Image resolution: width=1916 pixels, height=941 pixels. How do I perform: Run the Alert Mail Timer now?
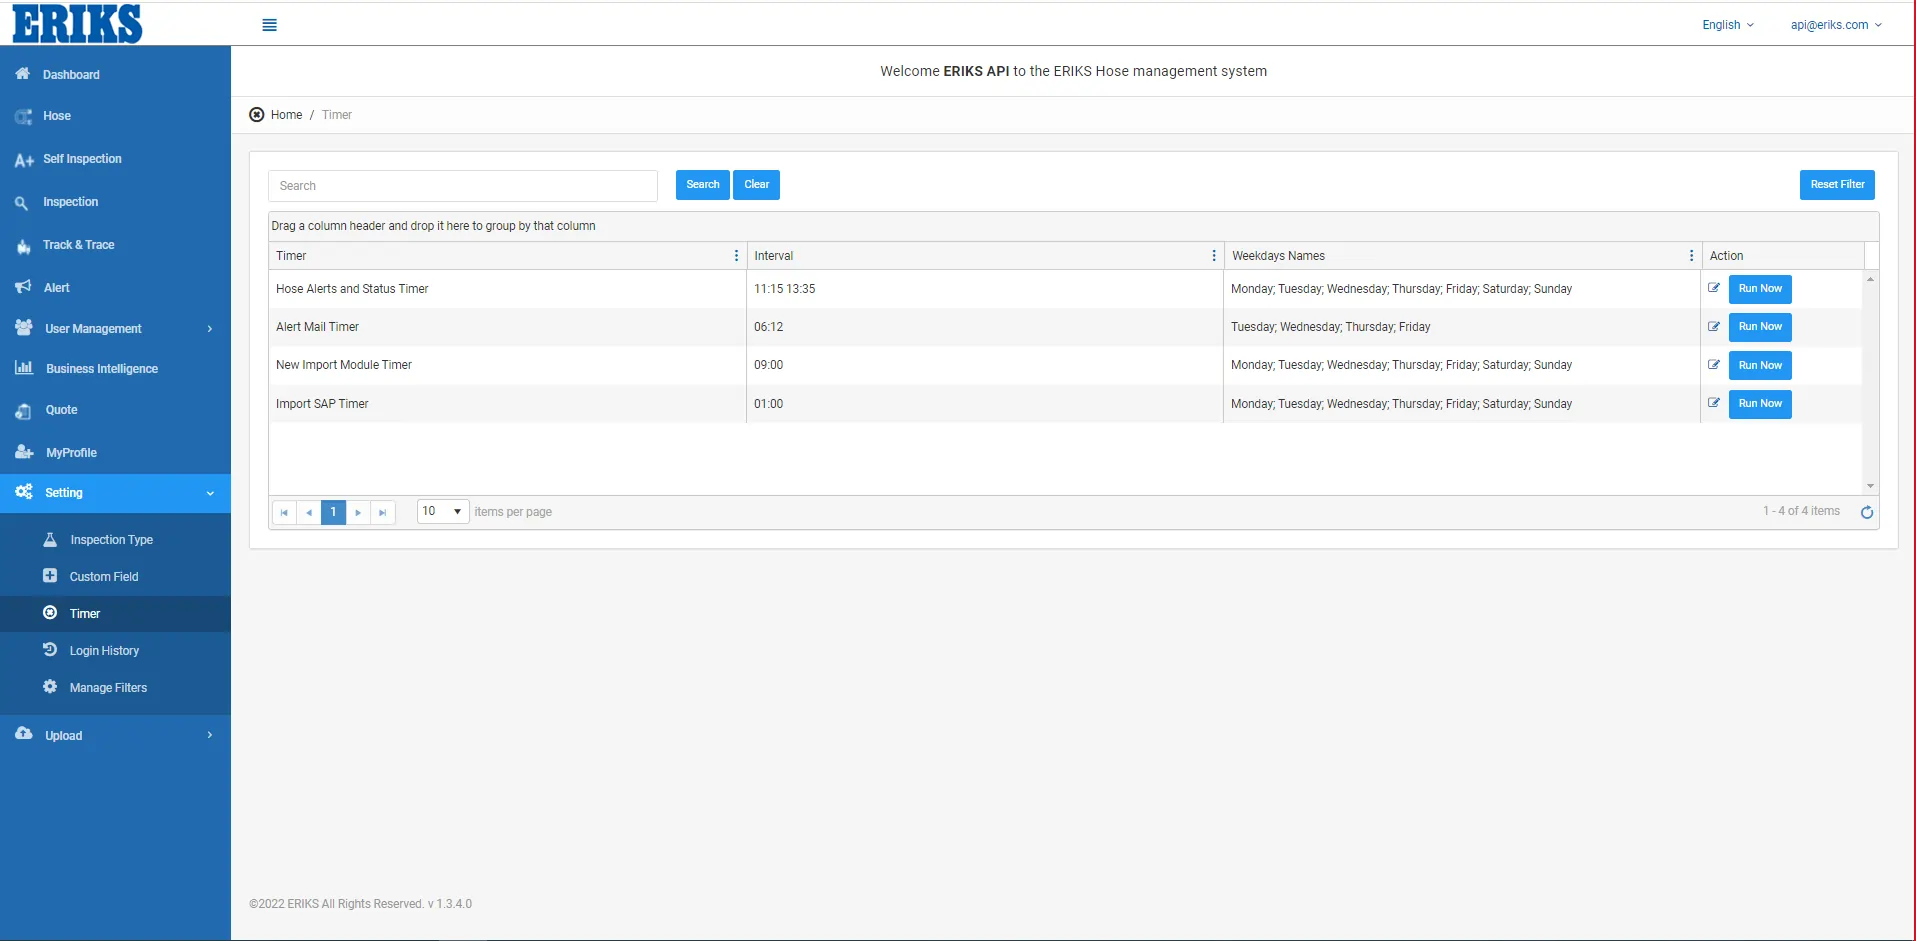pyautogui.click(x=1760, y=327)
